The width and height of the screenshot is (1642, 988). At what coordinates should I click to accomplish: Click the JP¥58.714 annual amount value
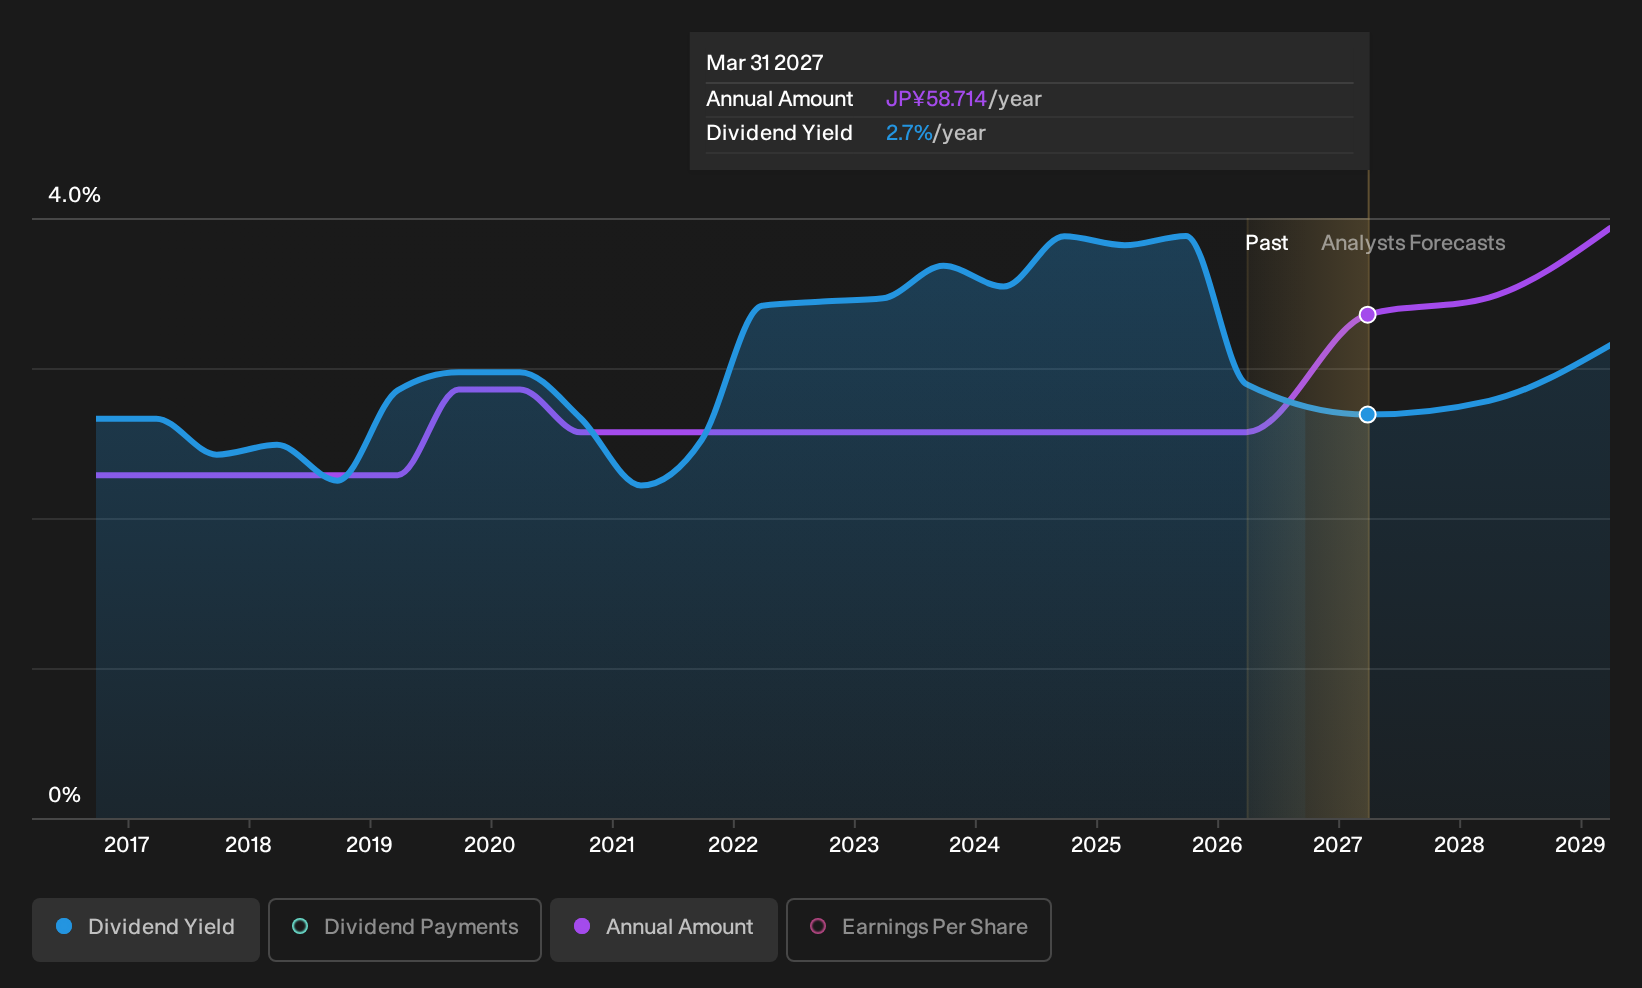(936, 99)
